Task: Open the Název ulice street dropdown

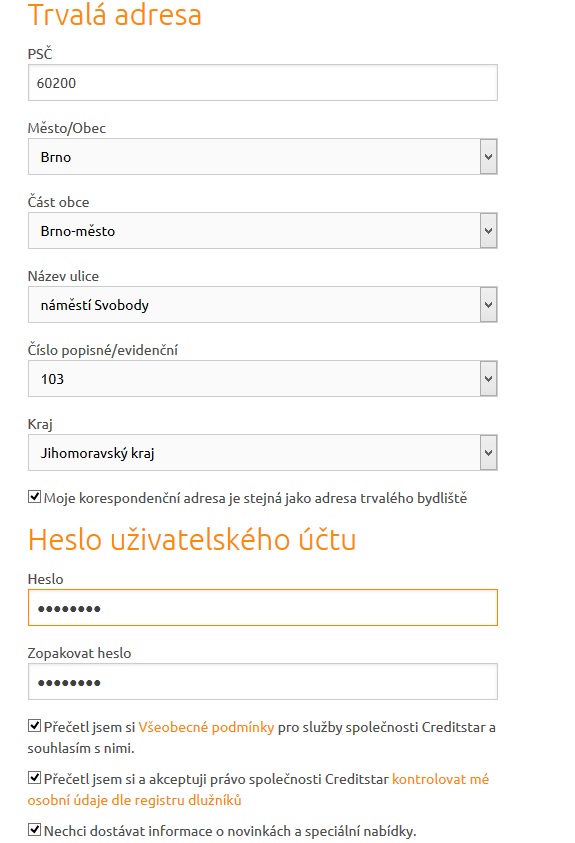Action: coord(263,304)
